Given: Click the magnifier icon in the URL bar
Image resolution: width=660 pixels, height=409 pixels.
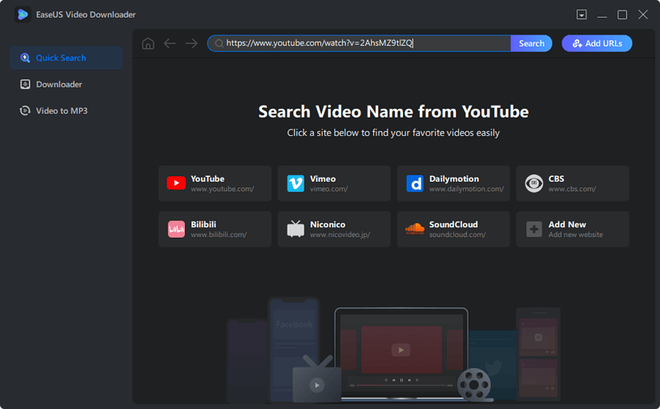Looking at the screenshot, I should click(219, 43).
